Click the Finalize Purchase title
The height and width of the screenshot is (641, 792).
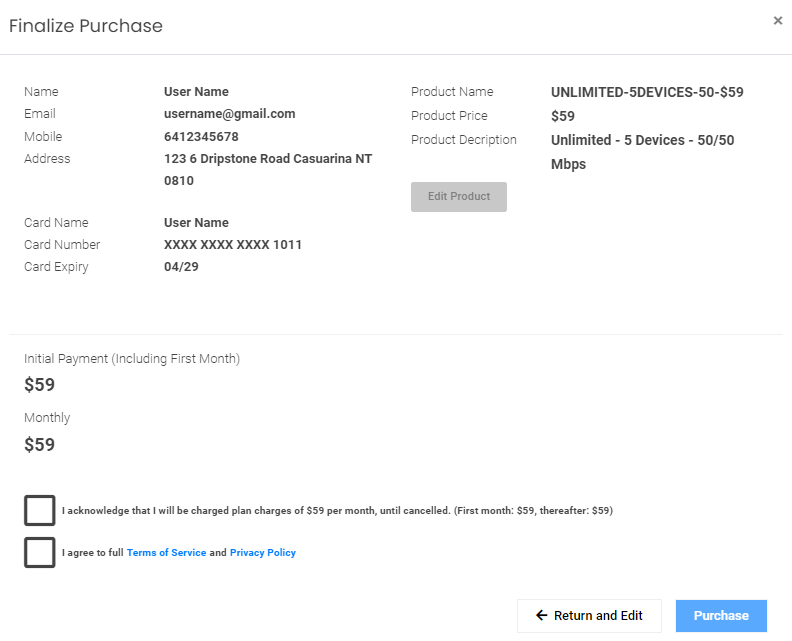coord(86,26)
